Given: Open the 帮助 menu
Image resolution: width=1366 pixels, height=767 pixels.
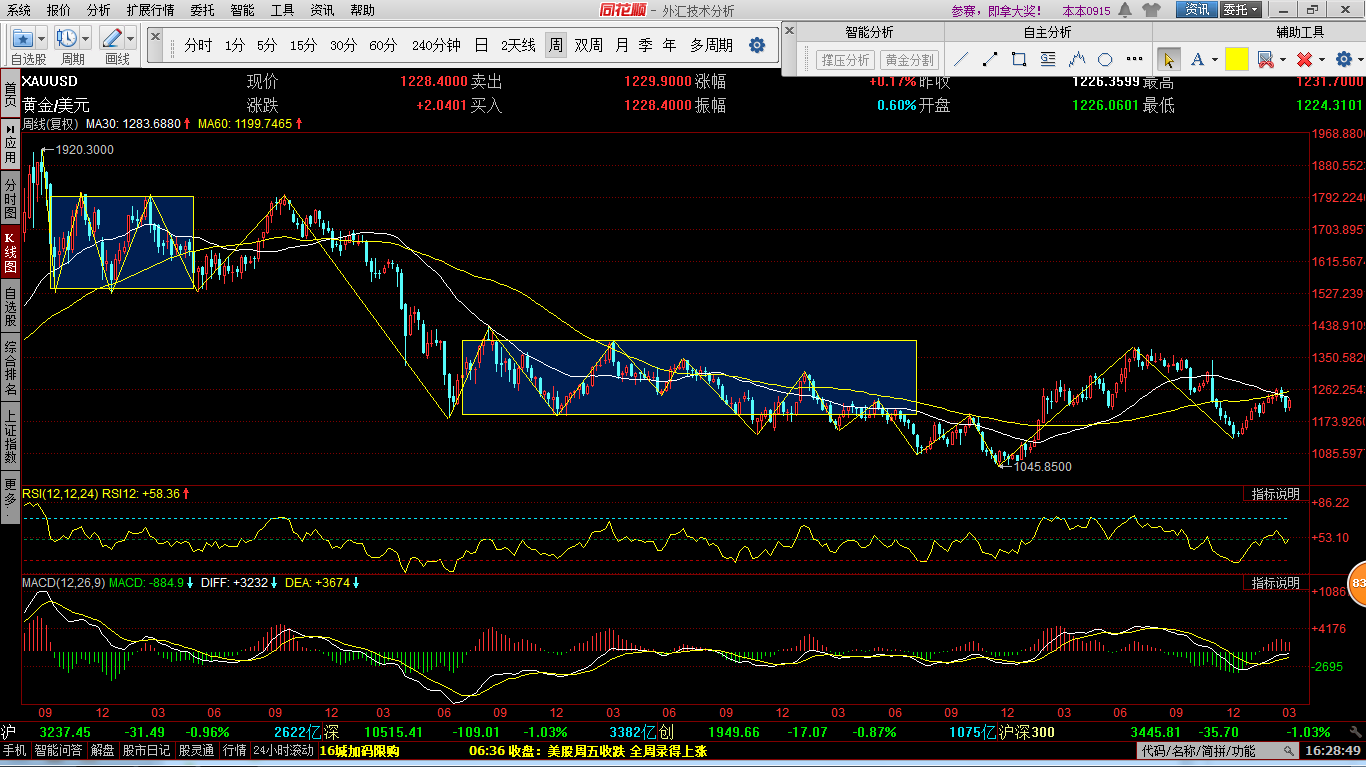Looking at the screenshot, I should pyautogui.click(x=363, y=10).
